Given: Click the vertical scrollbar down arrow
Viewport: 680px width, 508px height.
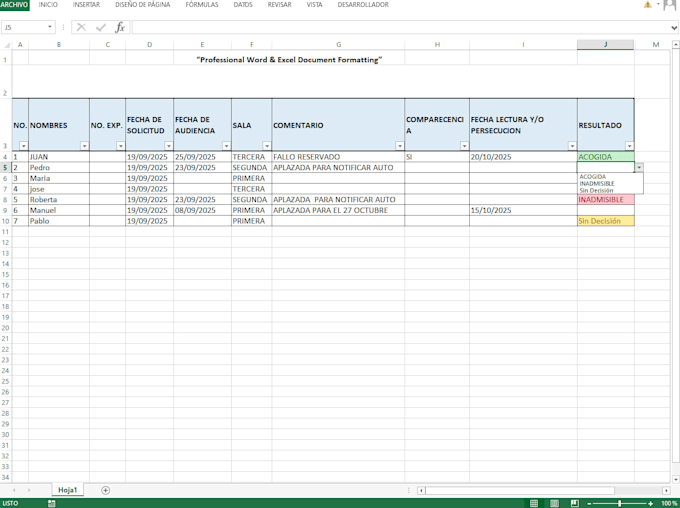Looking at the screenshot, I should point(675,479).
